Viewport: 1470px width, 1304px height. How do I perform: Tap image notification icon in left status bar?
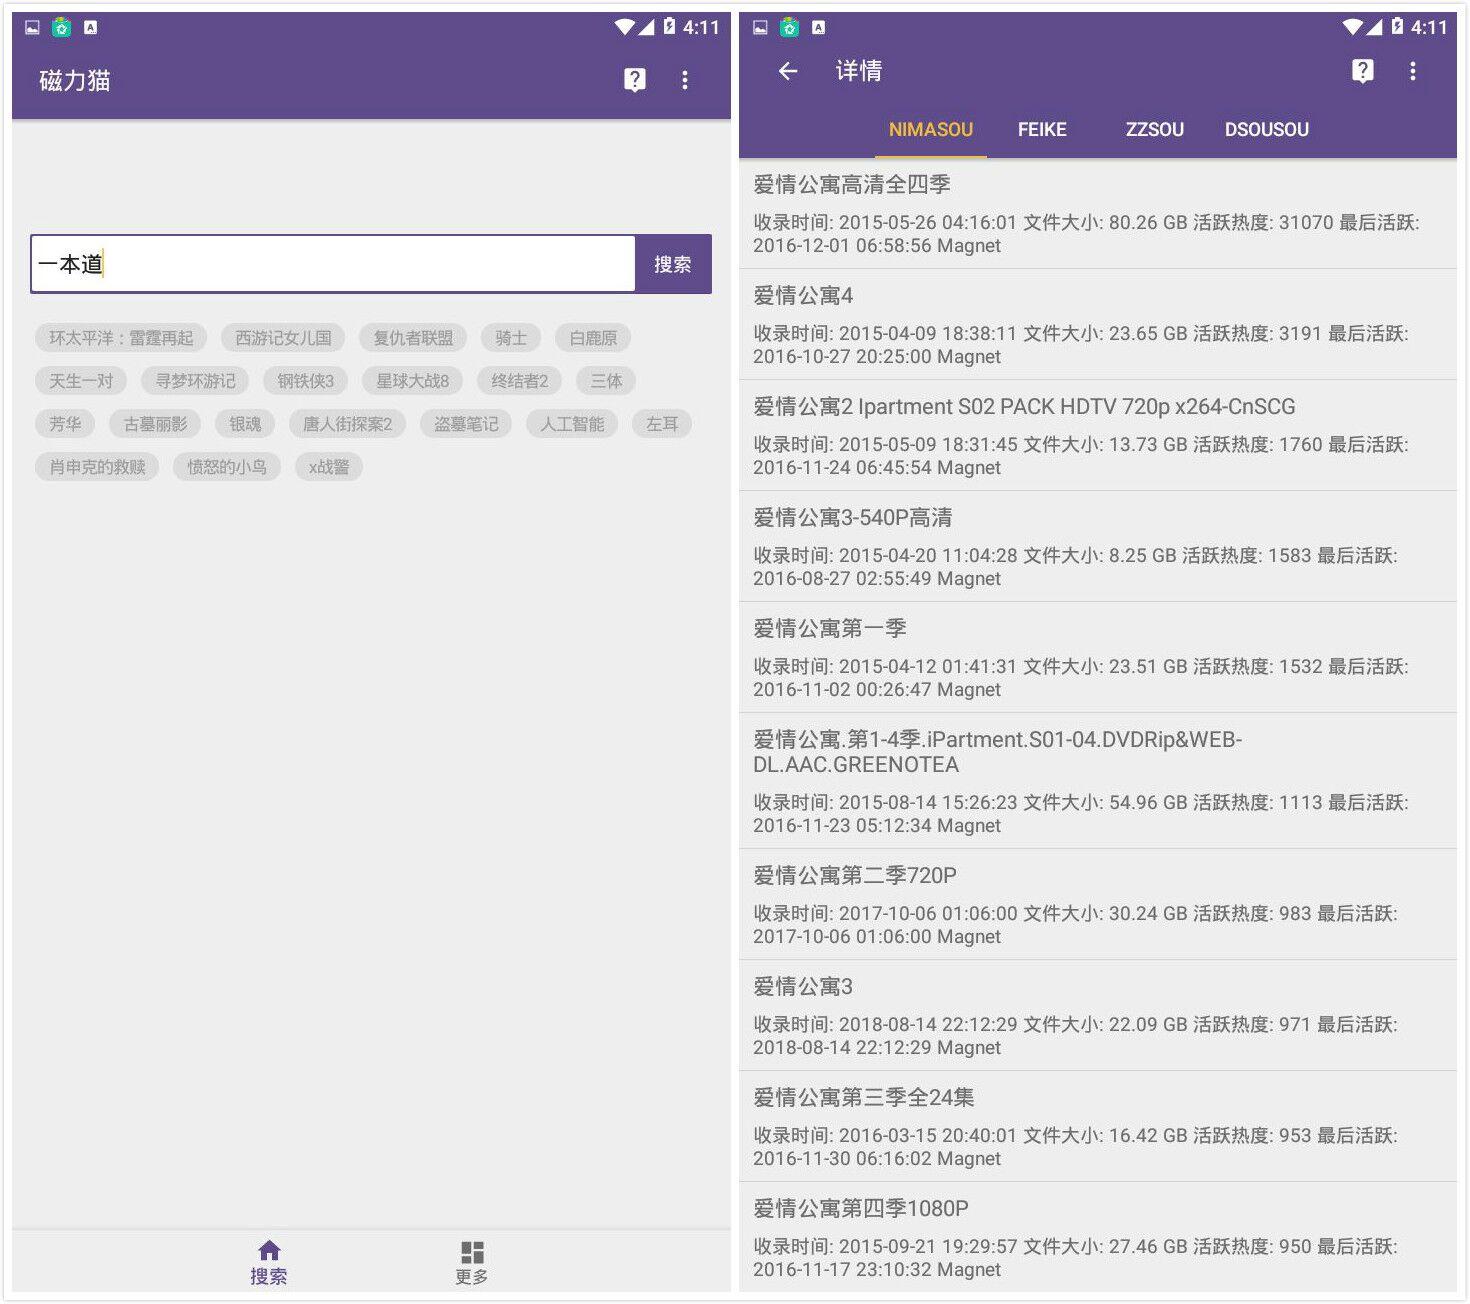33,28
